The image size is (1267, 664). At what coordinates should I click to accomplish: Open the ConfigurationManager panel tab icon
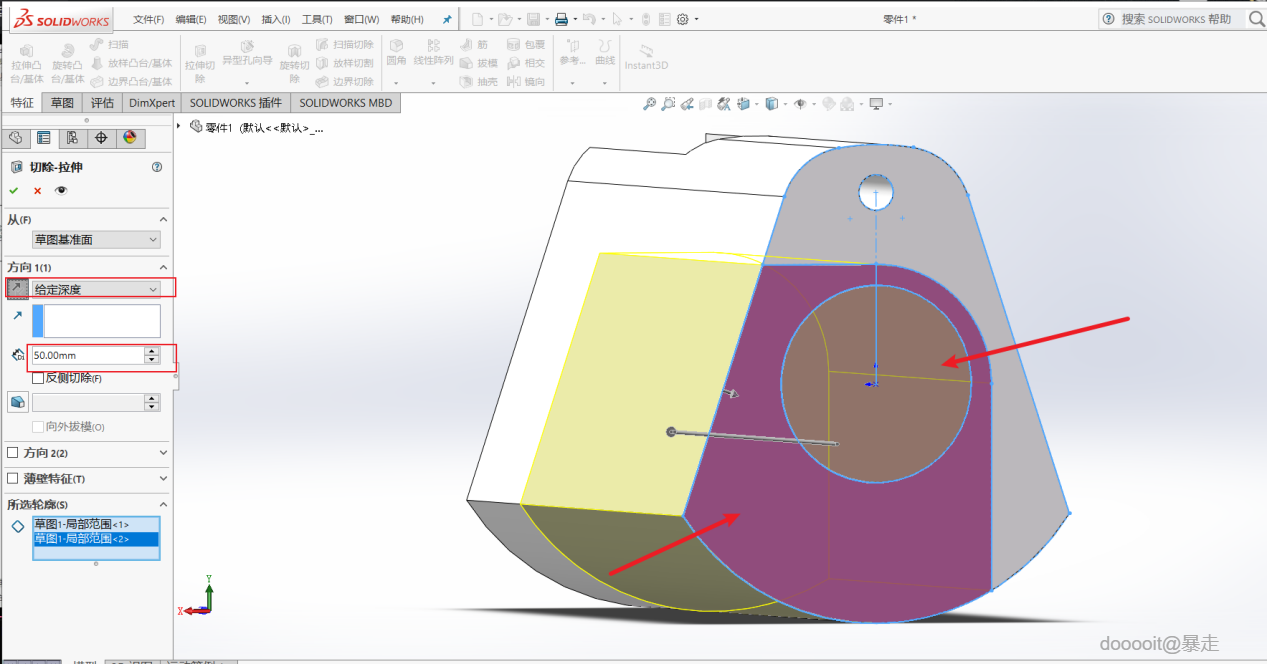click(72, 138)
